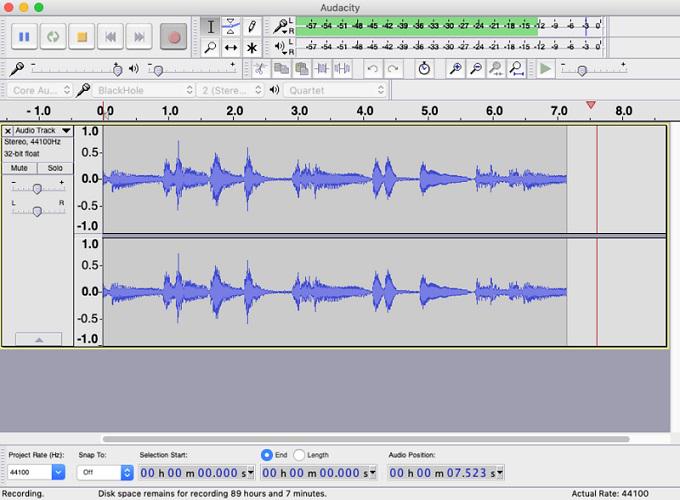The height and width of the screenshot is (500, 680).
Task: Click the Sync-Lock clock icon
Action: point(424,69)
